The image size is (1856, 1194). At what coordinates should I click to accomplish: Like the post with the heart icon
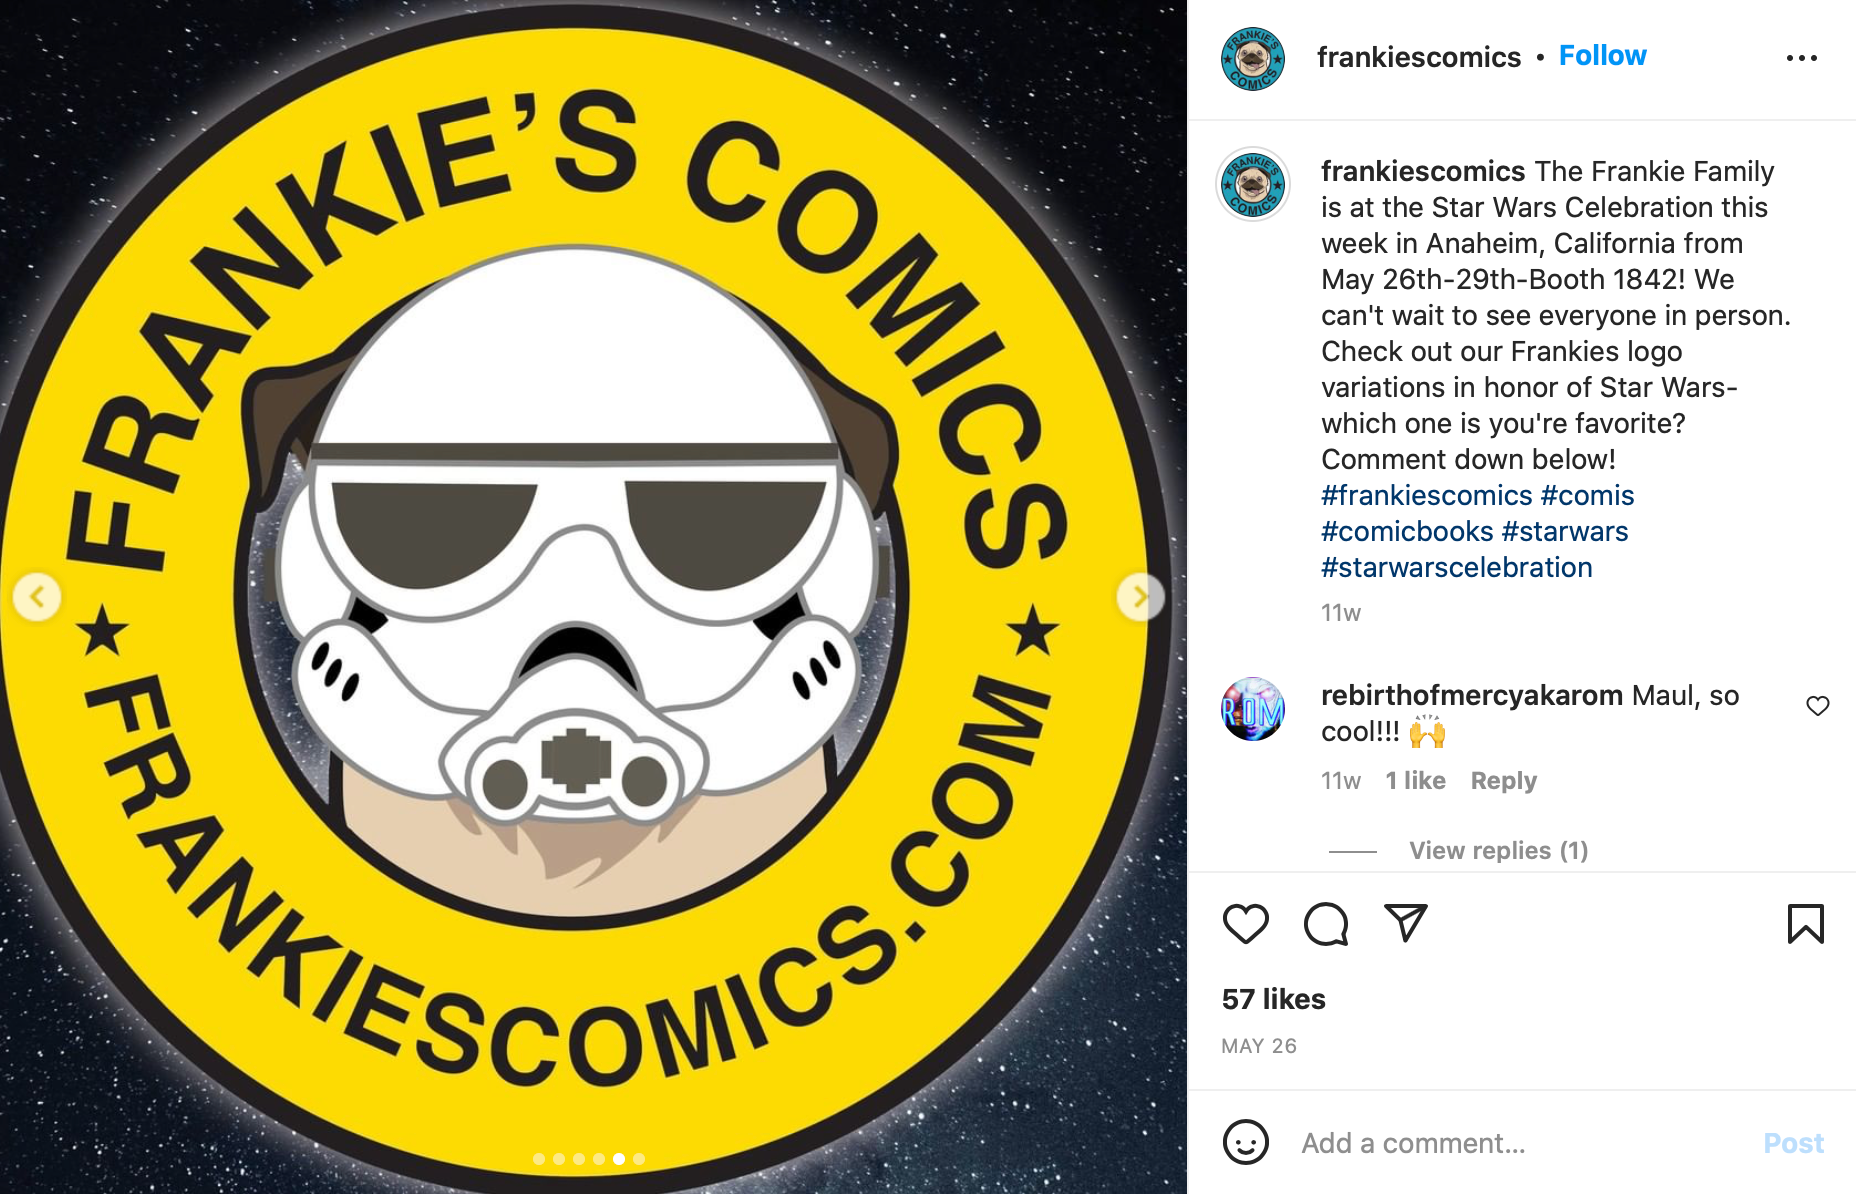pos(1245,924)
